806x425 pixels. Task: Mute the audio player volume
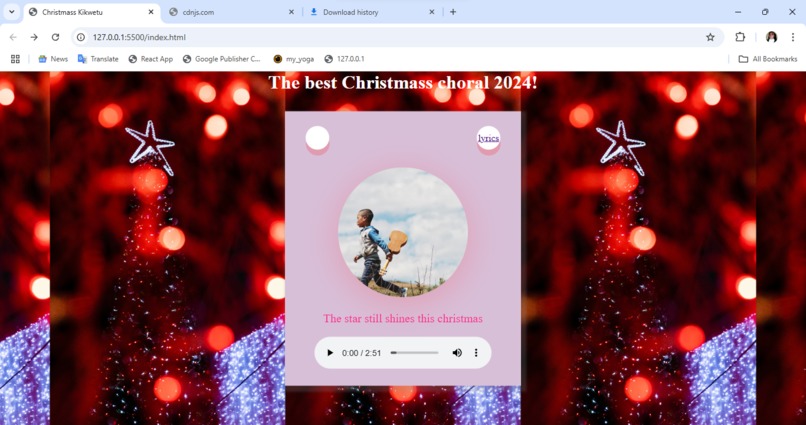[457, 353]
